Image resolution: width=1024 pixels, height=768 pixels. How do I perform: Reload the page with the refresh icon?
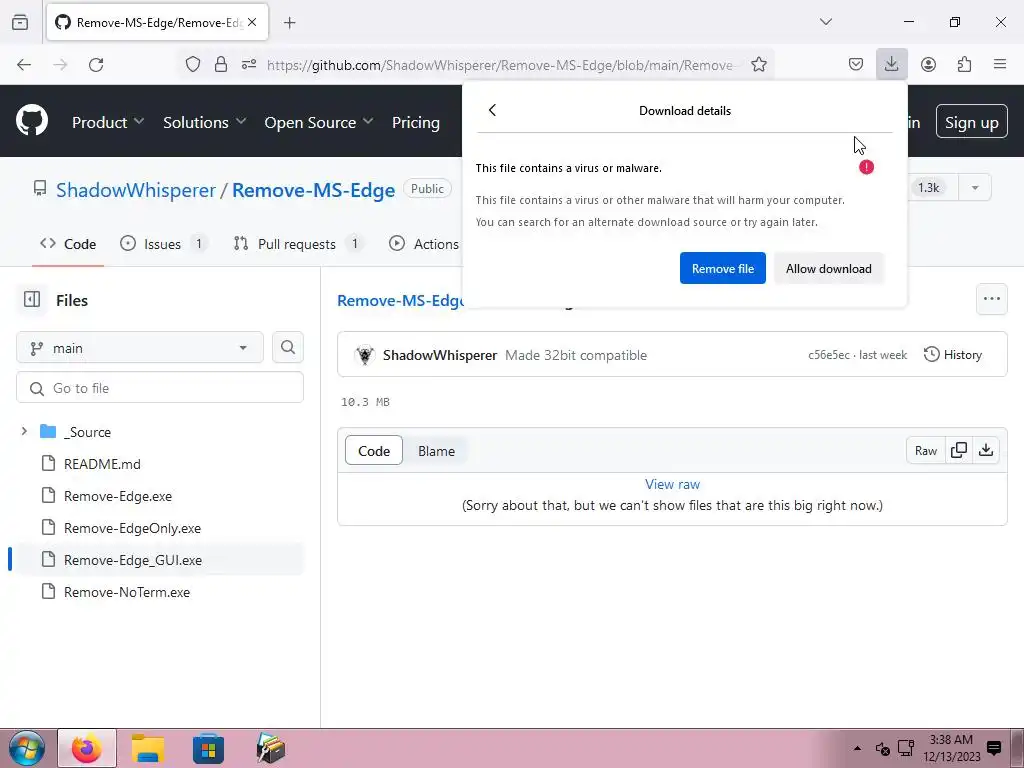coord(96,65)
